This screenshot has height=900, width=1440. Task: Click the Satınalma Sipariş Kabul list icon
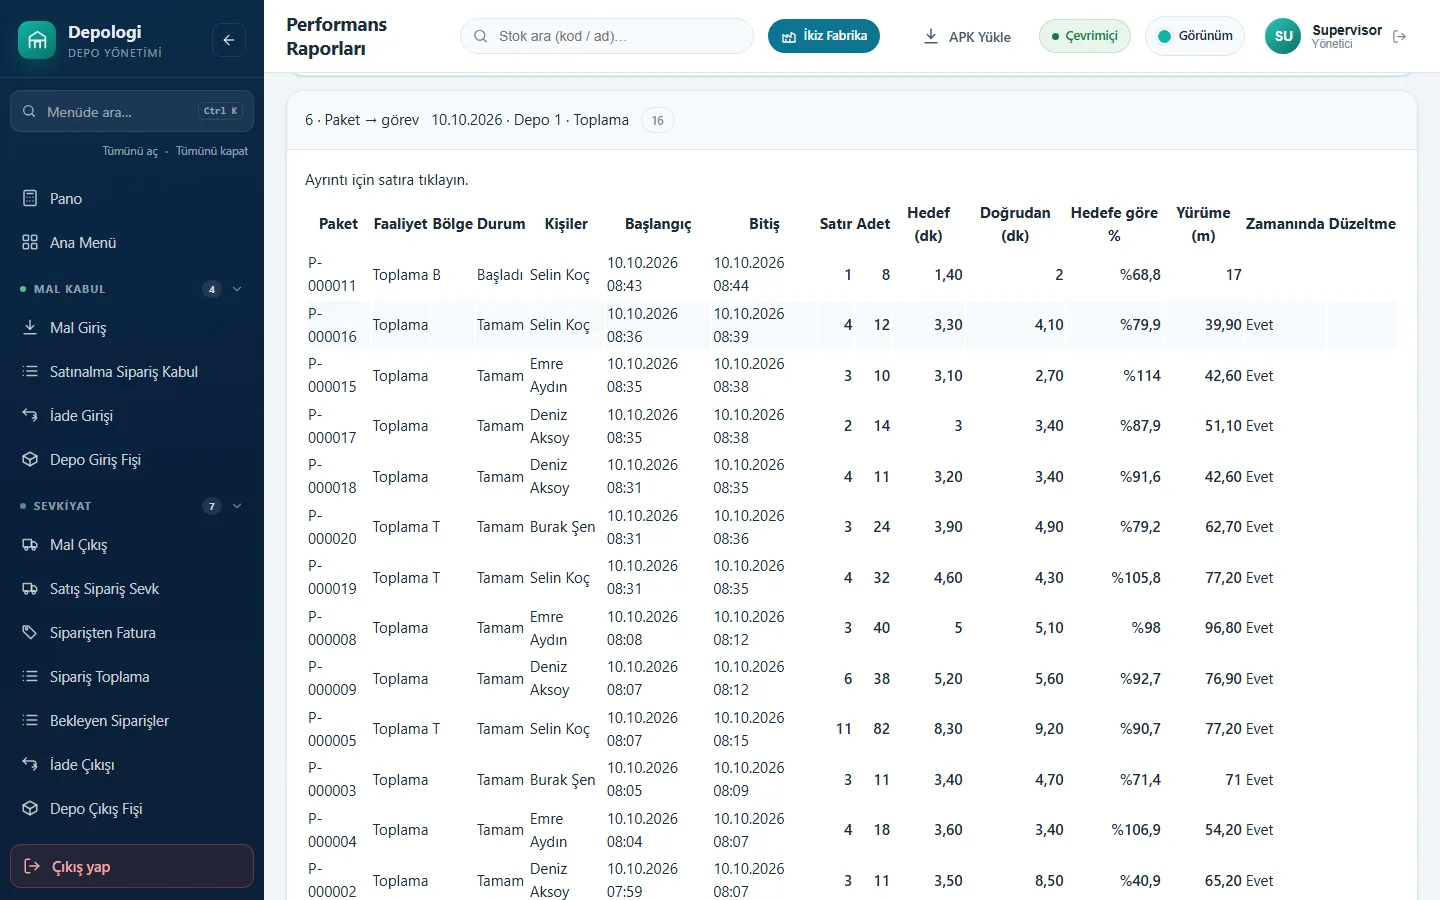(30, 371)
